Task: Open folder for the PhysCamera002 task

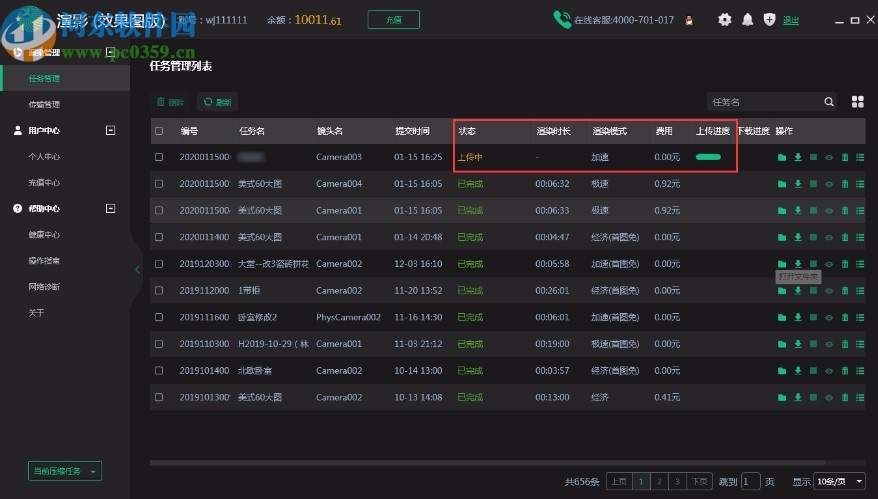Action: point(782,318)
